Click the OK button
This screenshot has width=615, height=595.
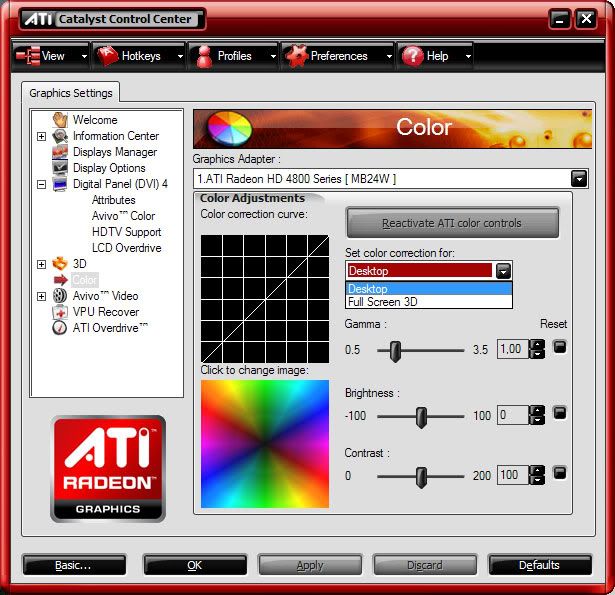click(x=195, y=565)
